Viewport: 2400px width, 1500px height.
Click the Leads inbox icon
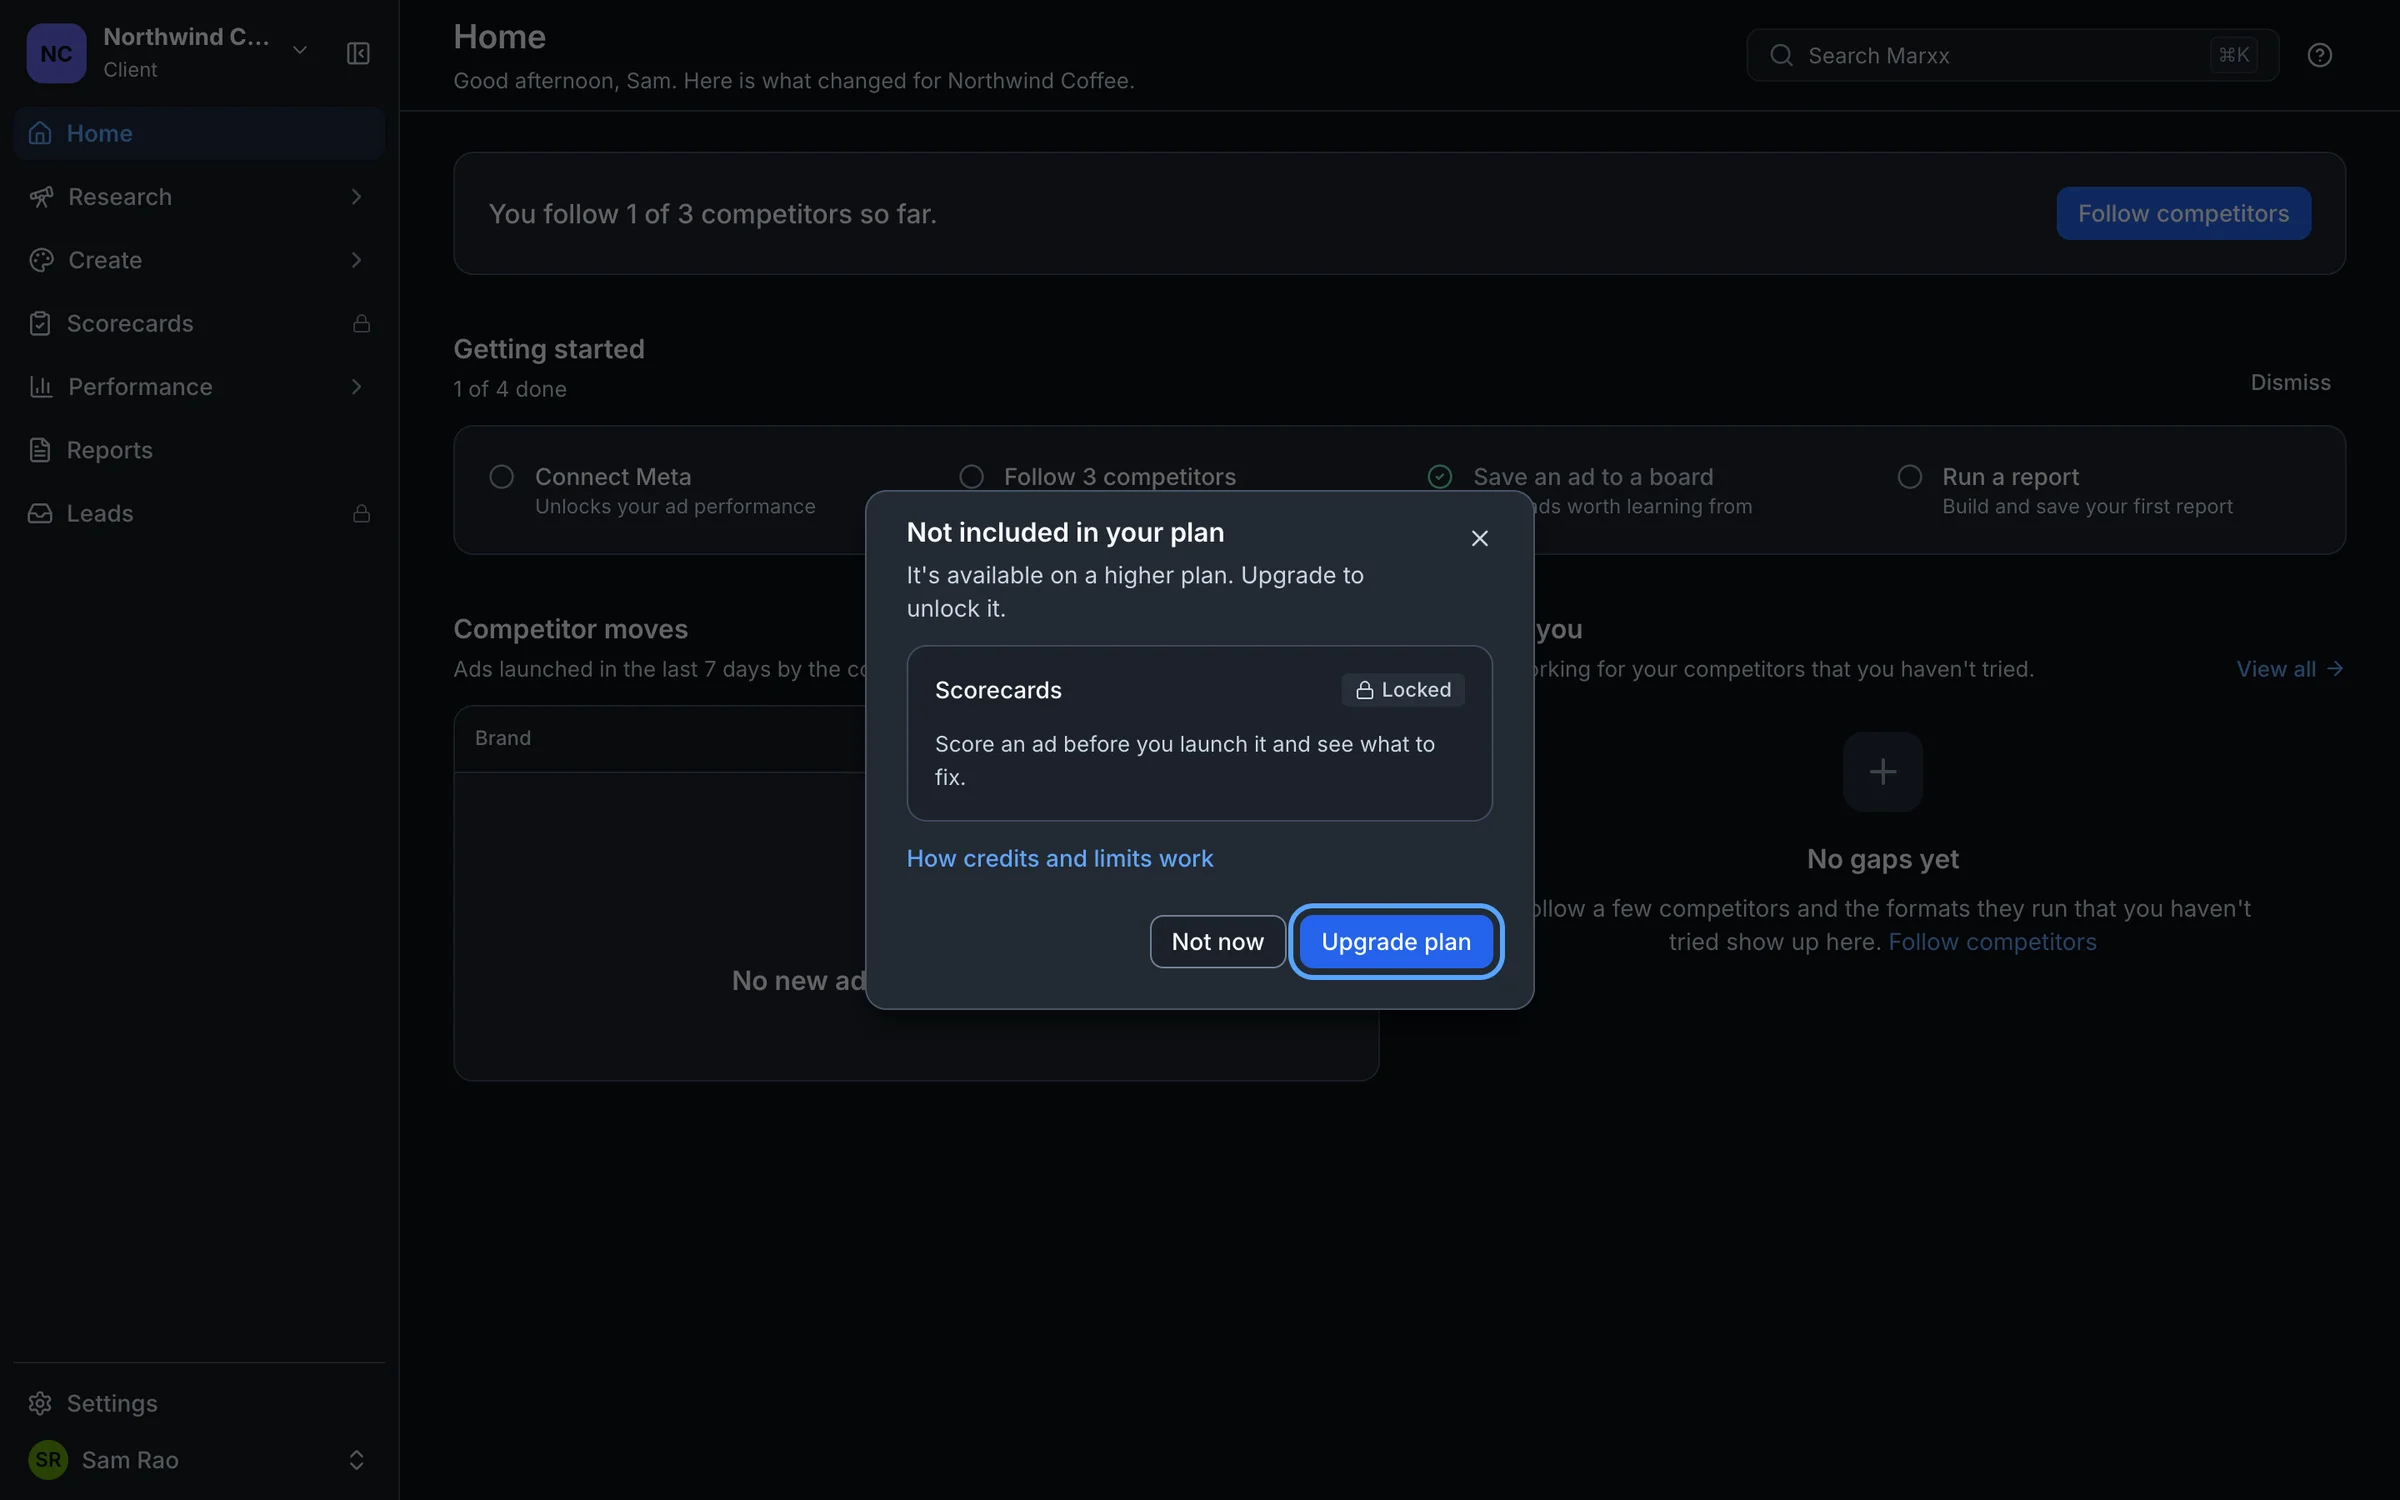(40, 513)
